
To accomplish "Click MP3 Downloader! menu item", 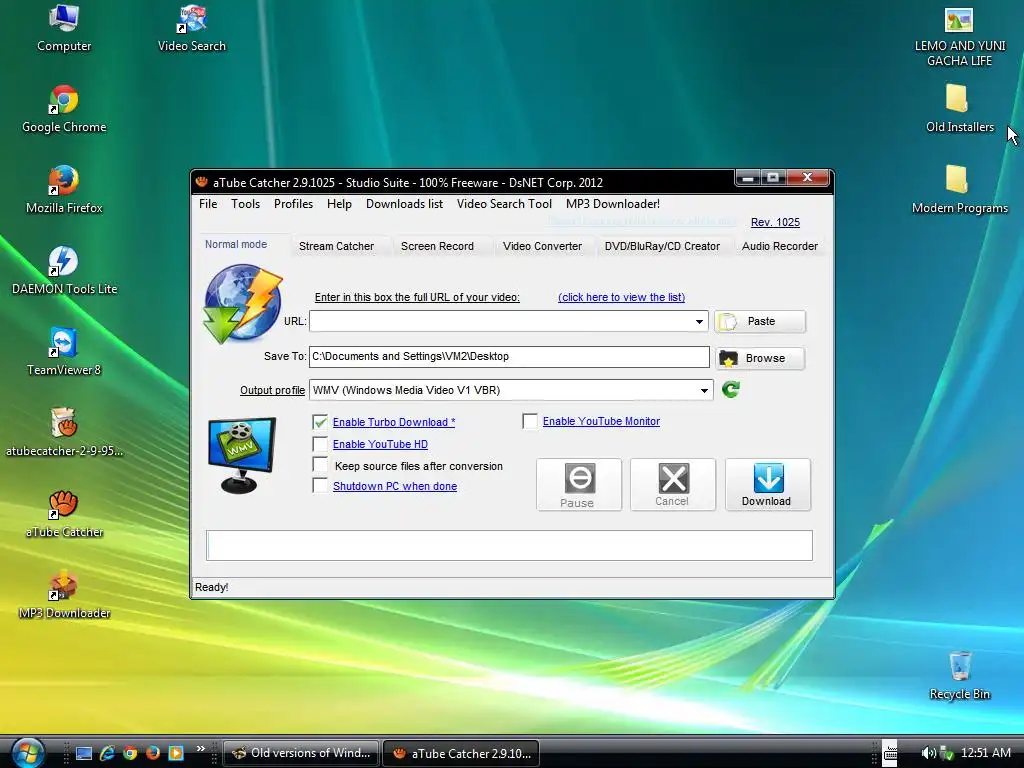I will click(613, 204).
